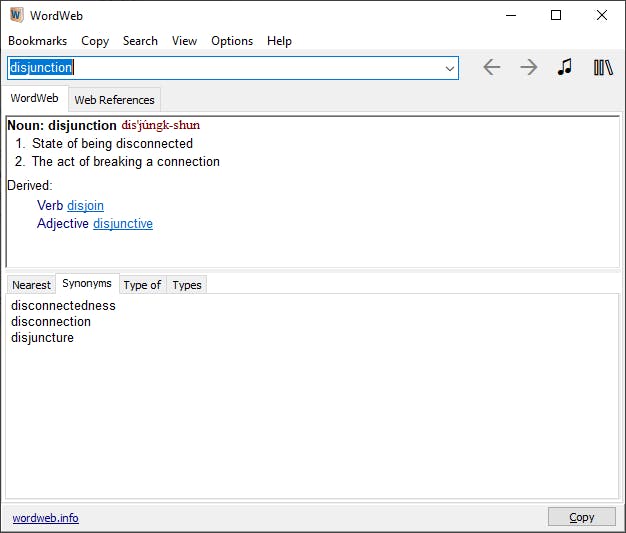Maximize the WordWeb window
The image size is (626, 533).
[556, 16]
